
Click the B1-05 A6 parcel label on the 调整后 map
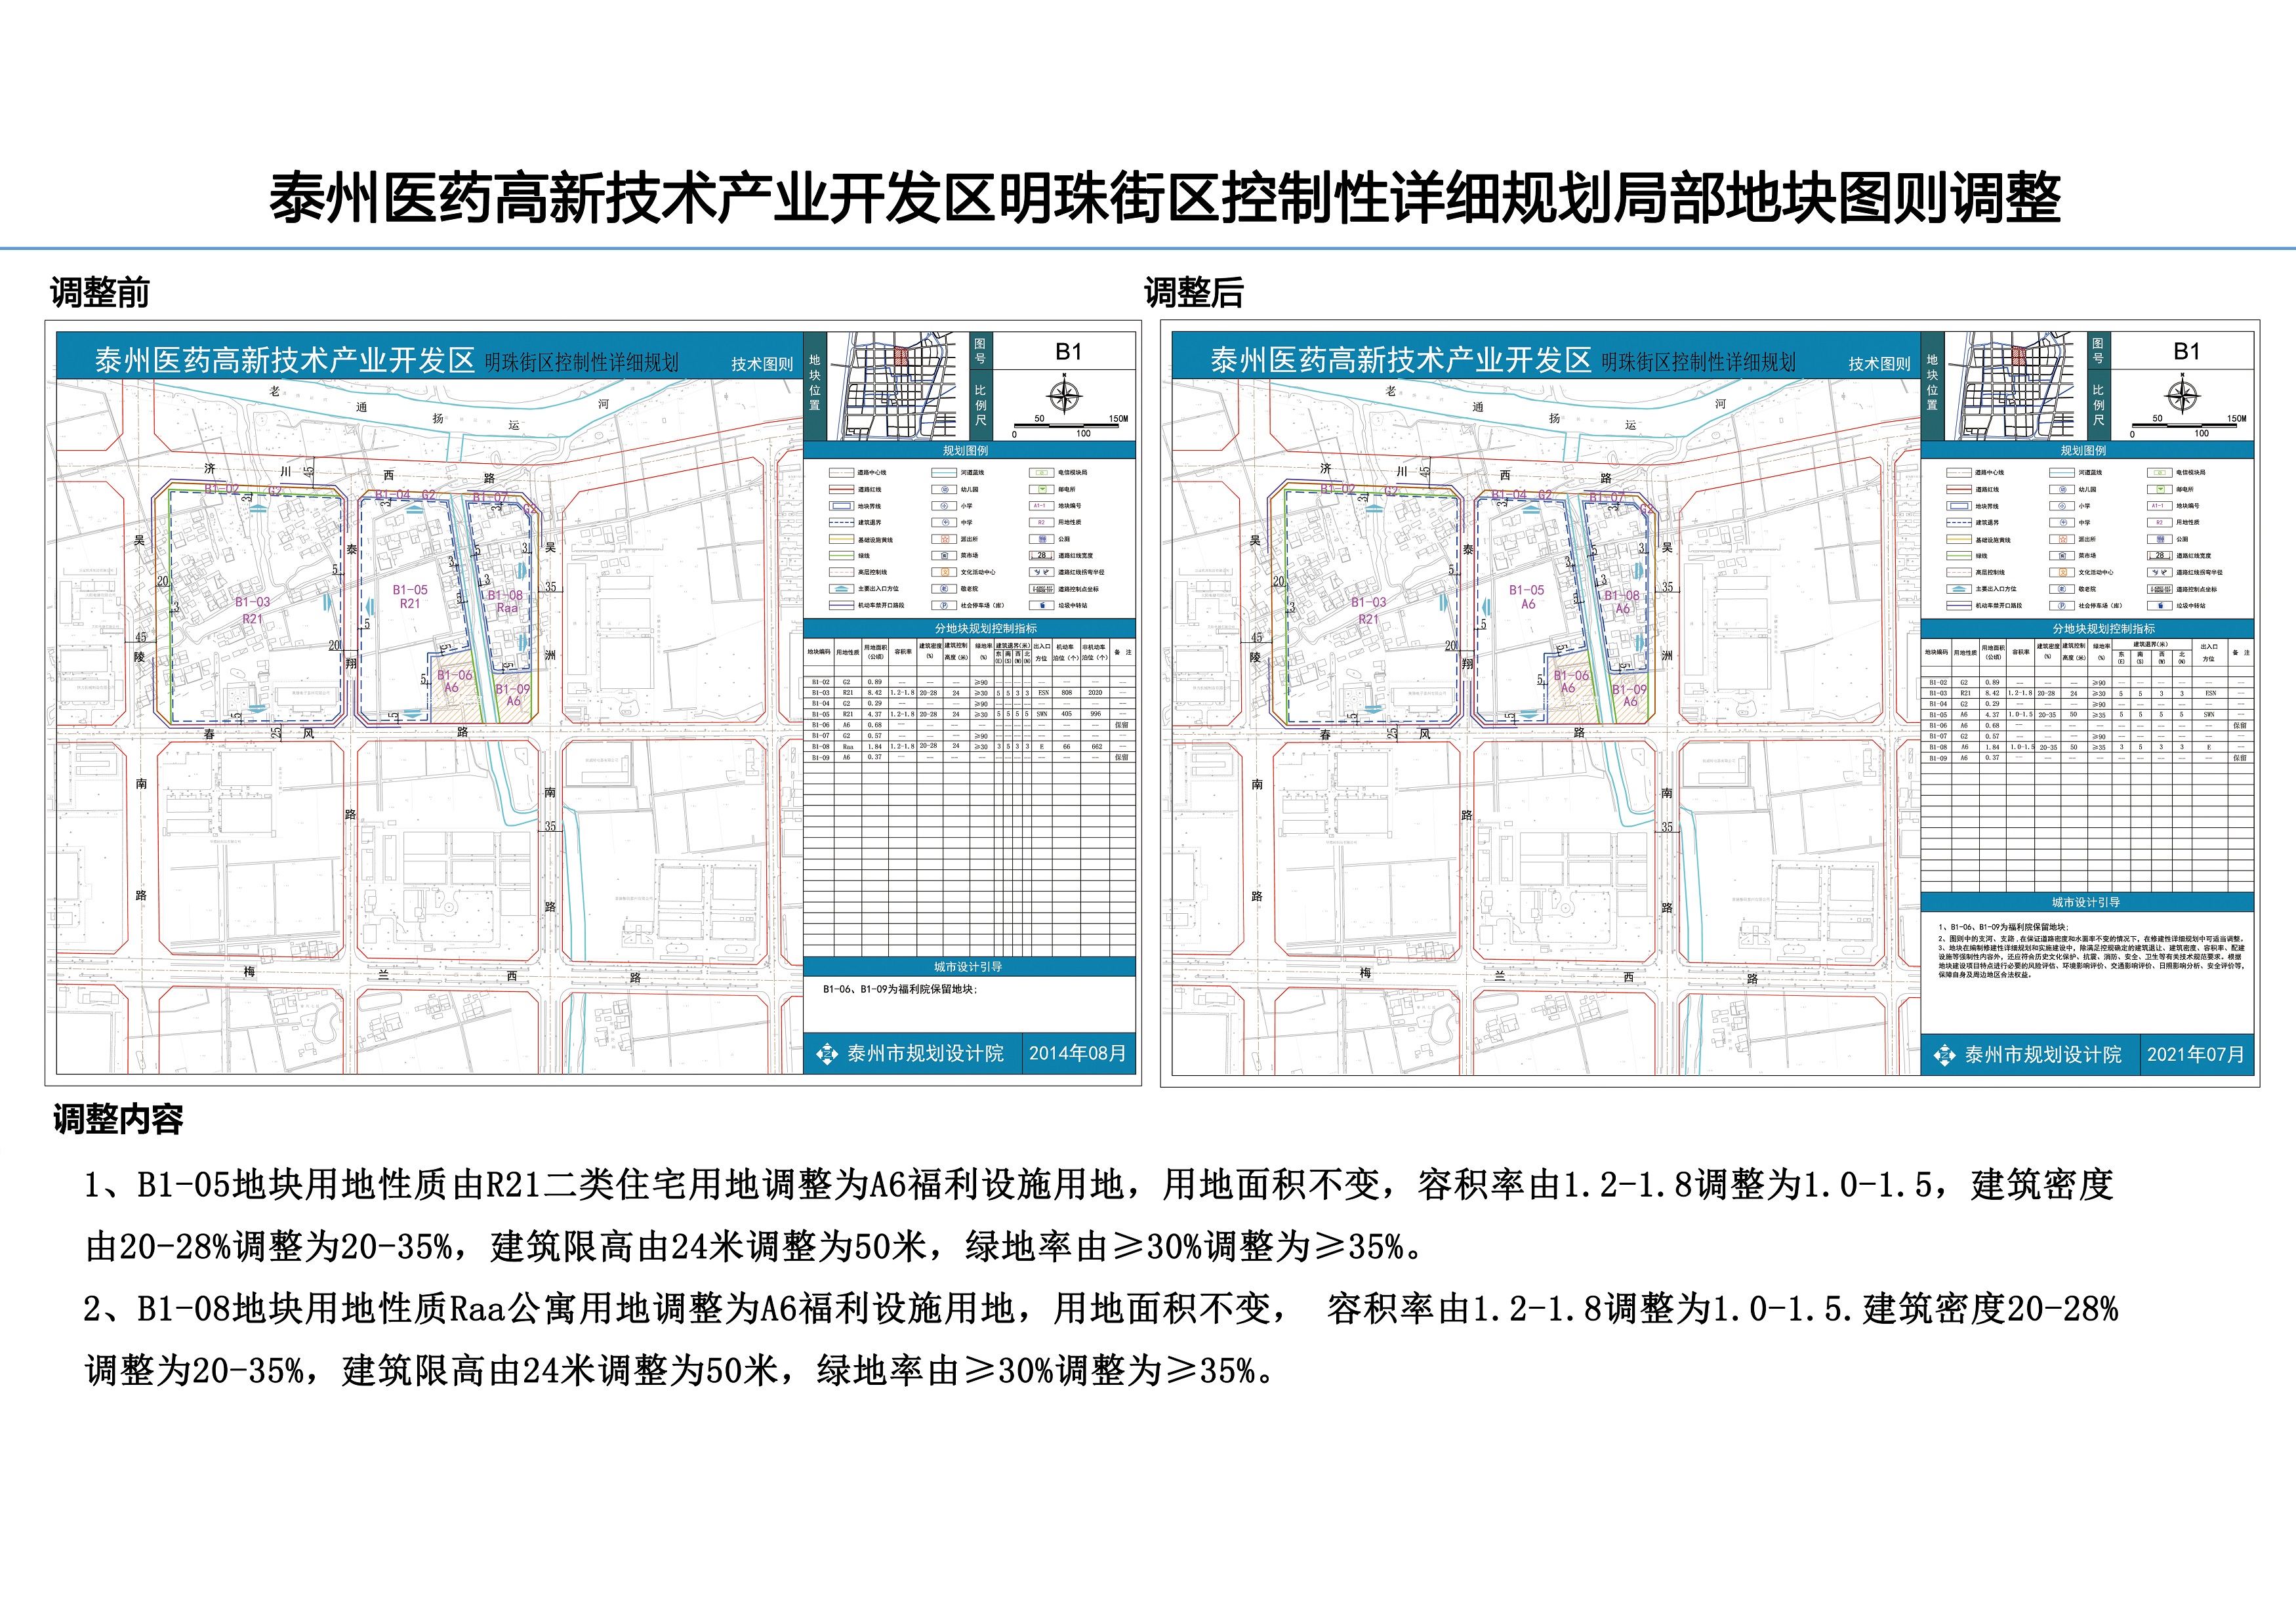pos(1527,597)
